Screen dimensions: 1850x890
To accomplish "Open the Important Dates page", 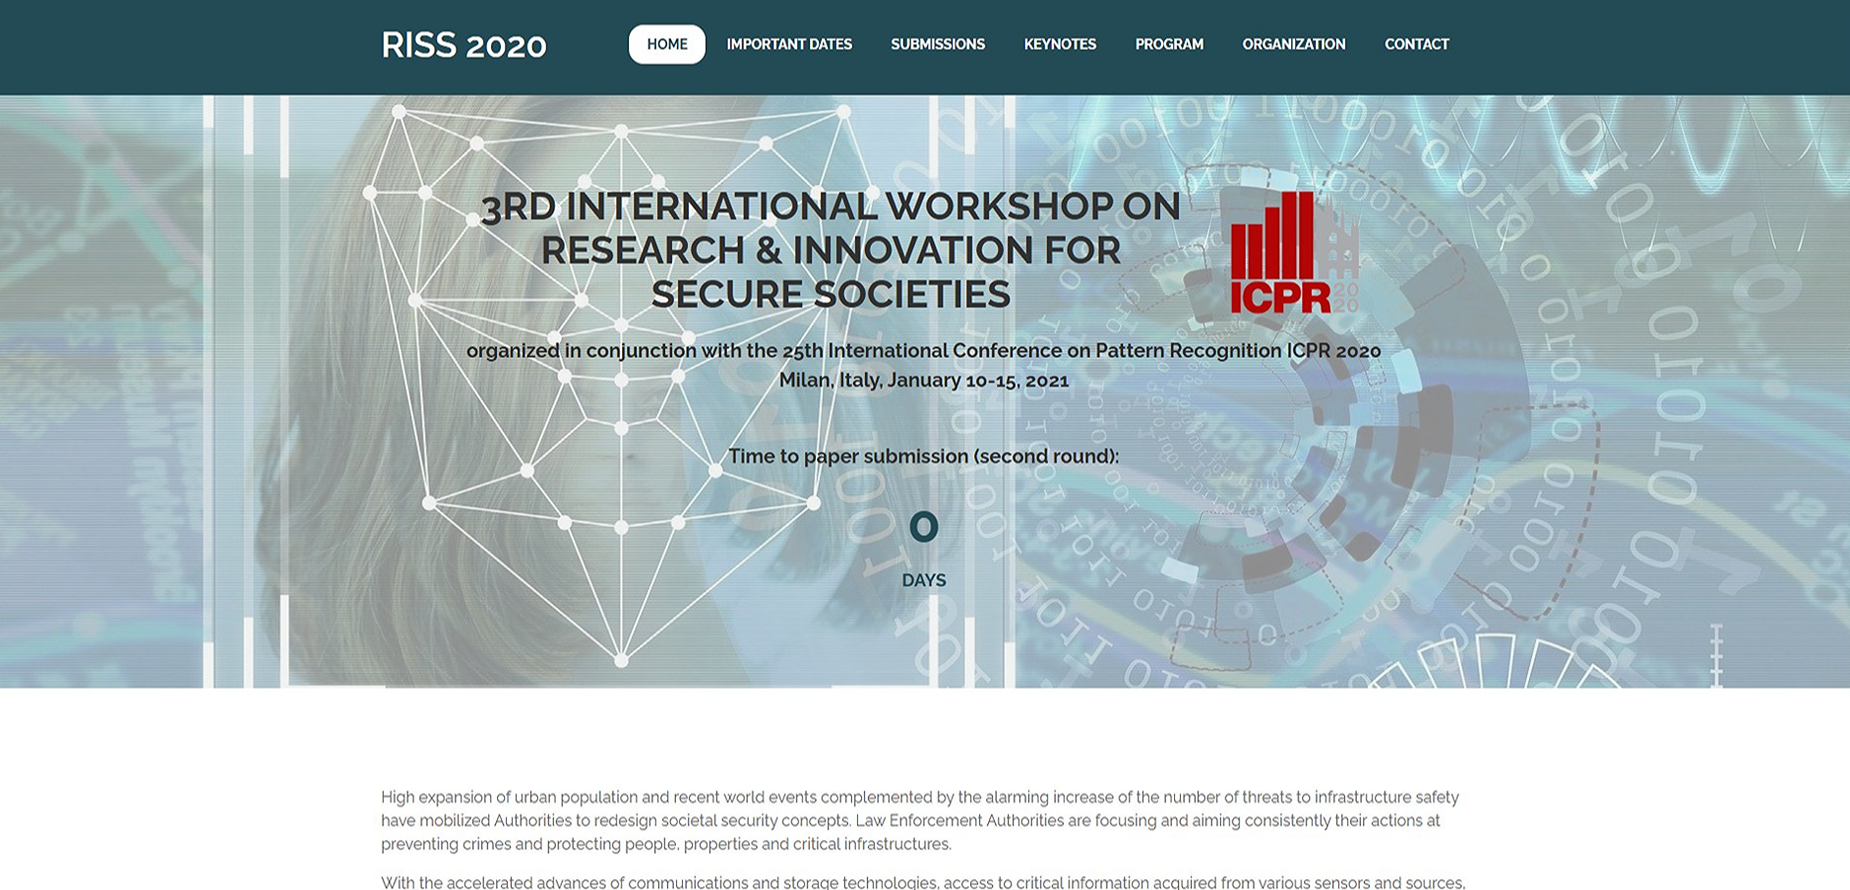I will (x=789, y=44).
